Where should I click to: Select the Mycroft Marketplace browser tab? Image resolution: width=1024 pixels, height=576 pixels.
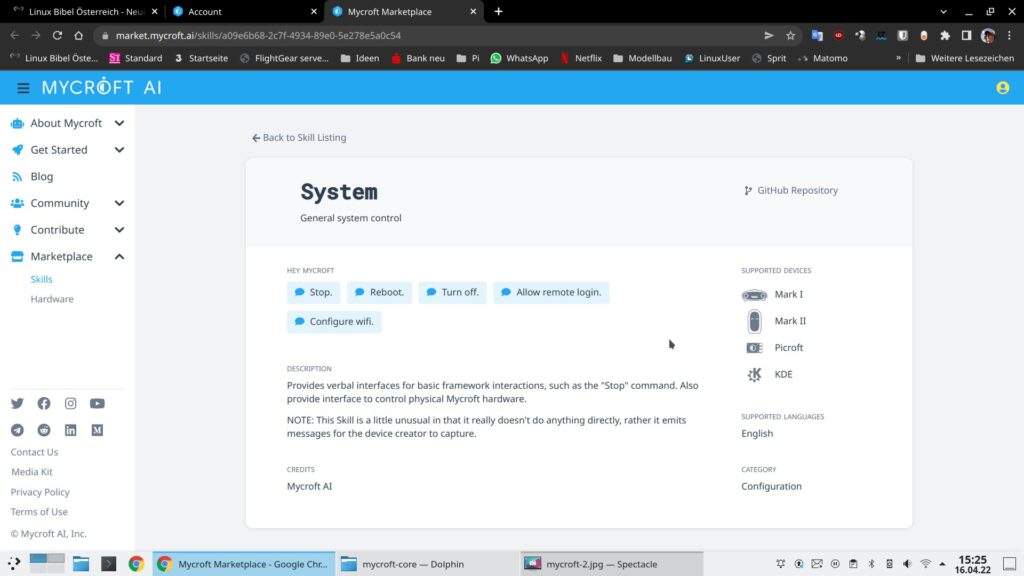(x=404, y=12)
